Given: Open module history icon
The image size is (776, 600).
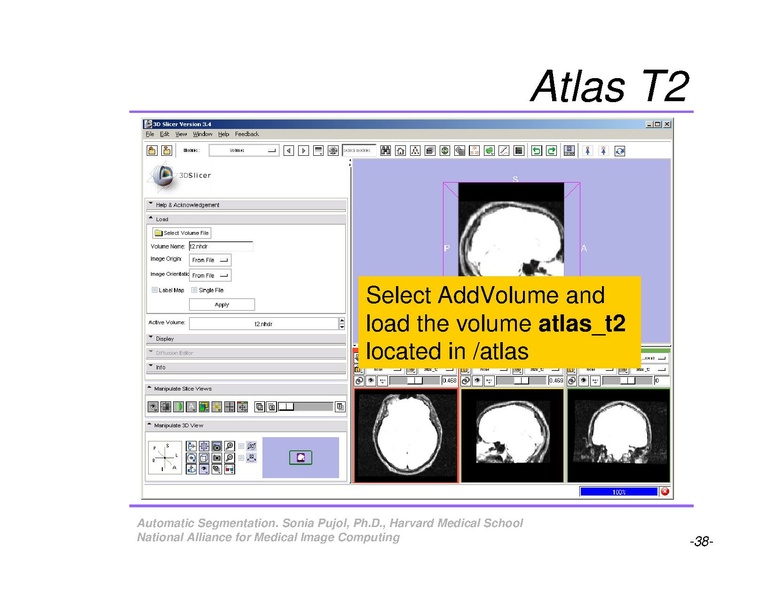Looking at the screenshot, I should [318, 150].
